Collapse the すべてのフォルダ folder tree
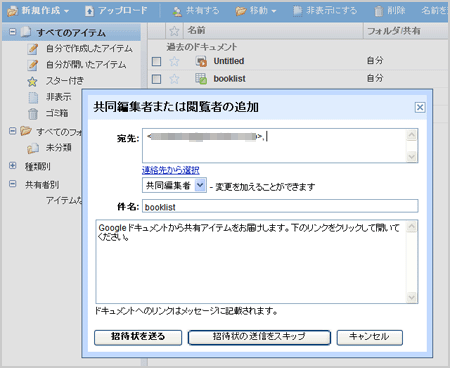This screenshot has height=368, width=450. pyautogui.click(x=12, y=131)
